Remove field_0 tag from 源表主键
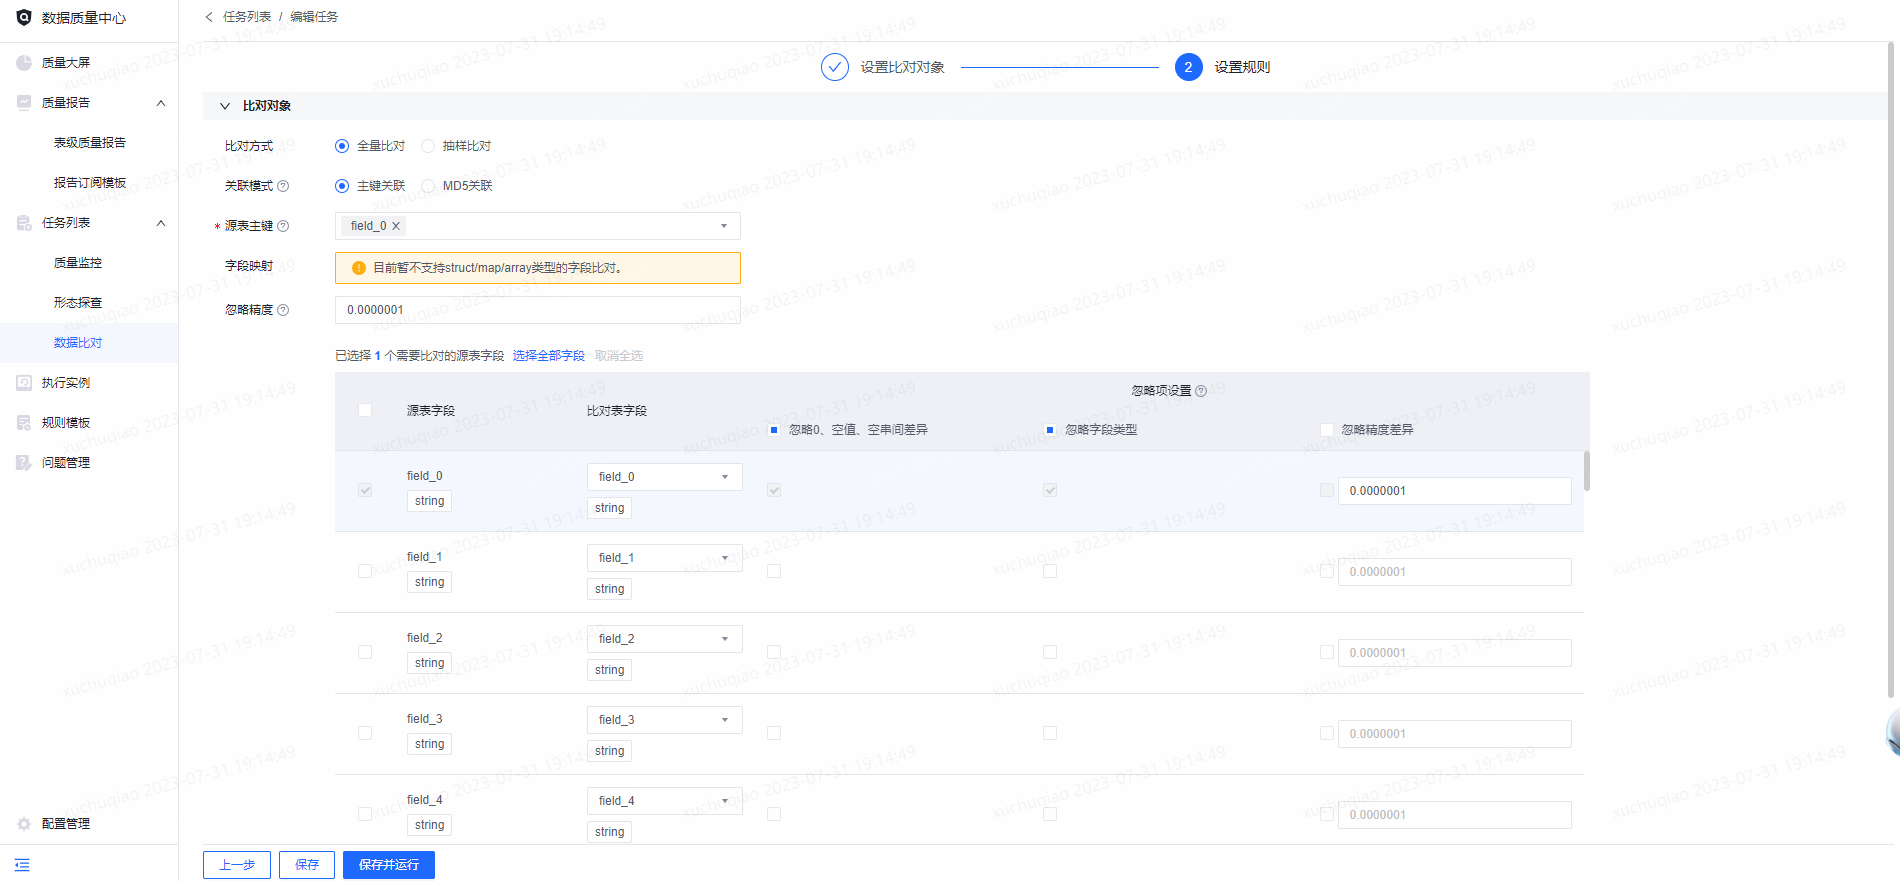 [396, 226]
